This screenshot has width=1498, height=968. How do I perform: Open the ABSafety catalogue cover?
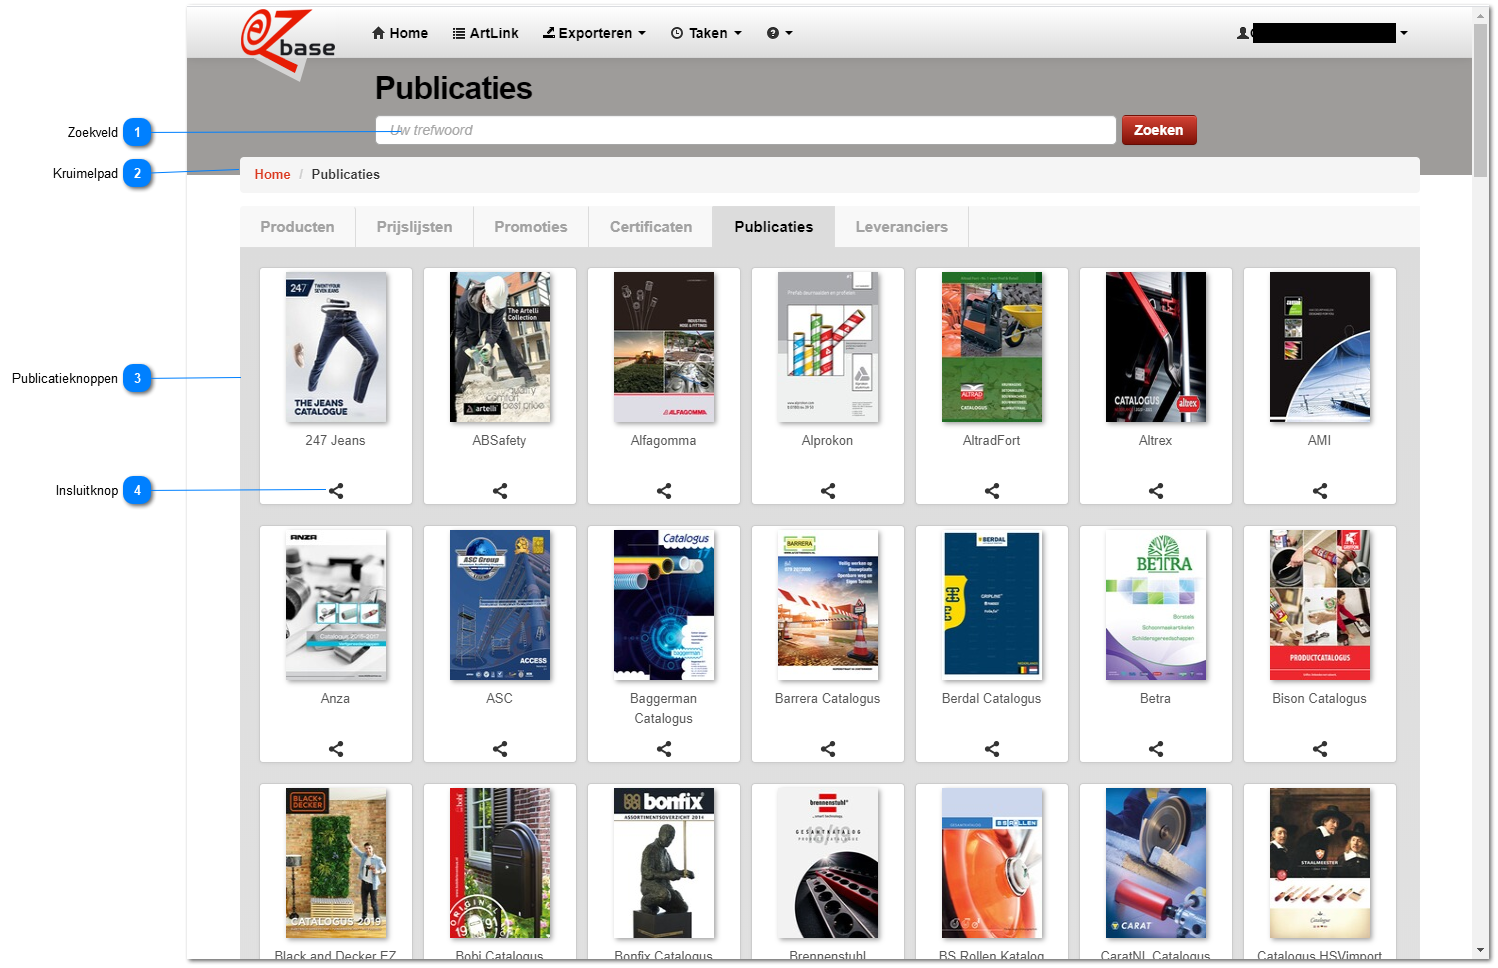point(500,347)
